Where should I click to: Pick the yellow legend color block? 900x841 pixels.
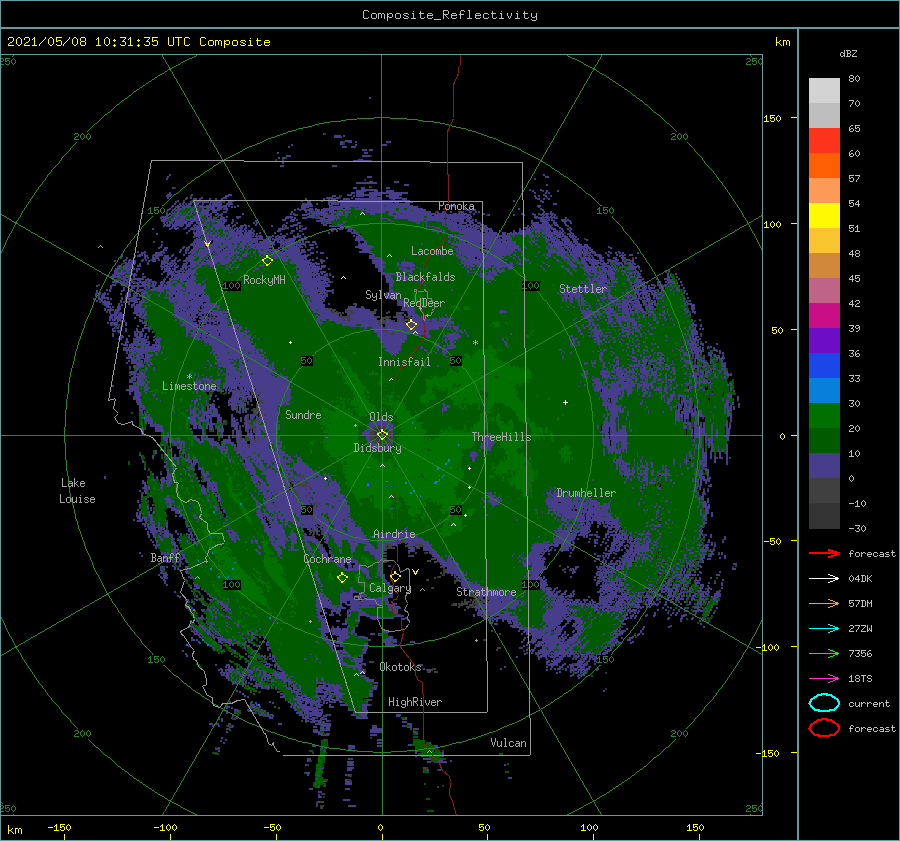824,215
